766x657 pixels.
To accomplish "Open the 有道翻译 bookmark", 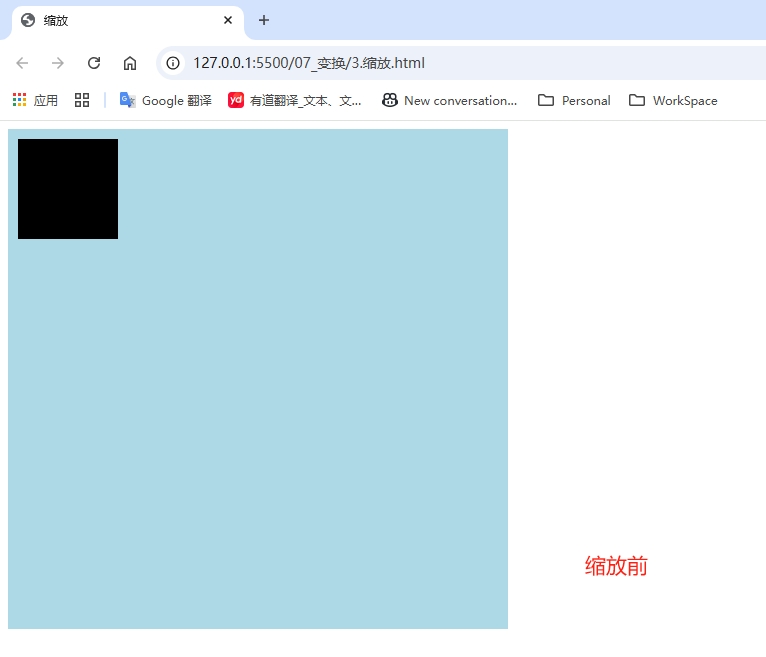I will [295, 100].
